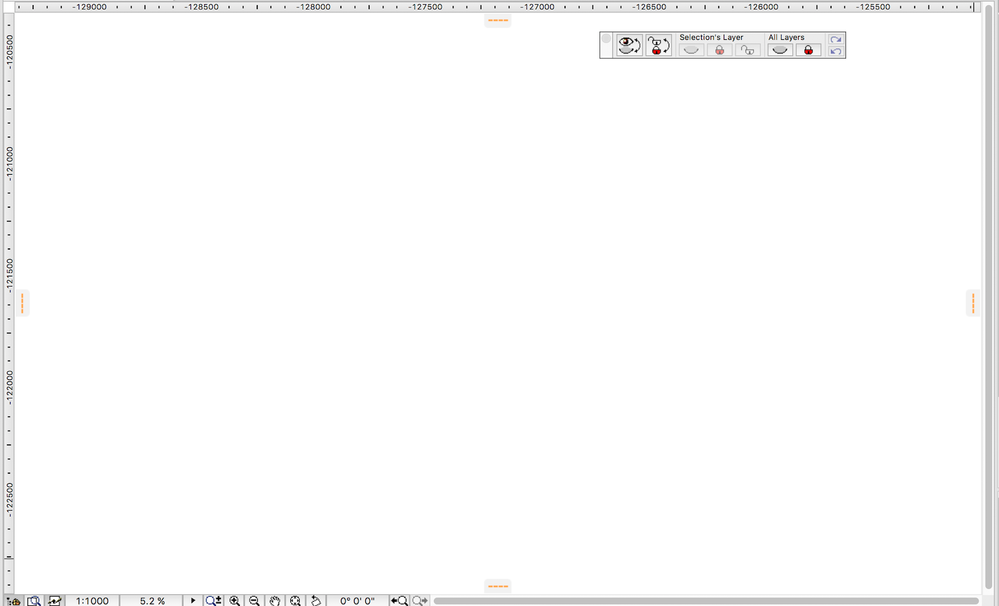Screen dimensions: 999x606
Task: Toggle show/hide layer of selected element
Action: (x=629, y=45)
